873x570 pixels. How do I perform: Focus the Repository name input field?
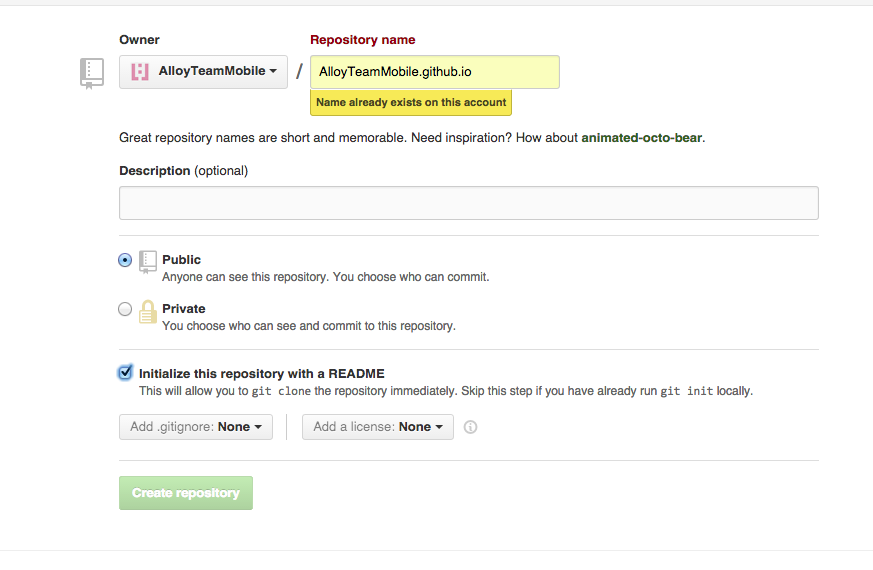point(435,72)
